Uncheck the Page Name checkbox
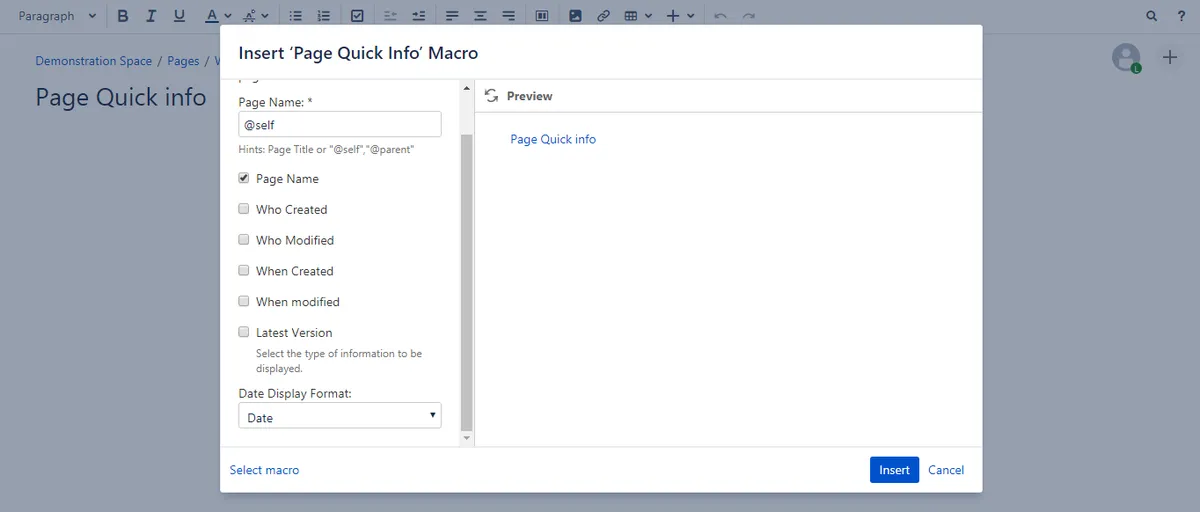 (x=244, y=178)
